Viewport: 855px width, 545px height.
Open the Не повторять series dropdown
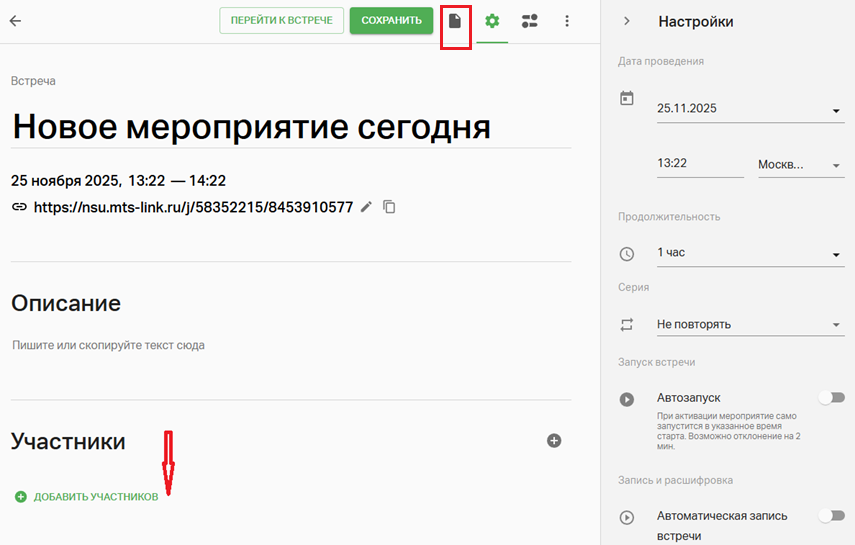[x=750, y=325]
